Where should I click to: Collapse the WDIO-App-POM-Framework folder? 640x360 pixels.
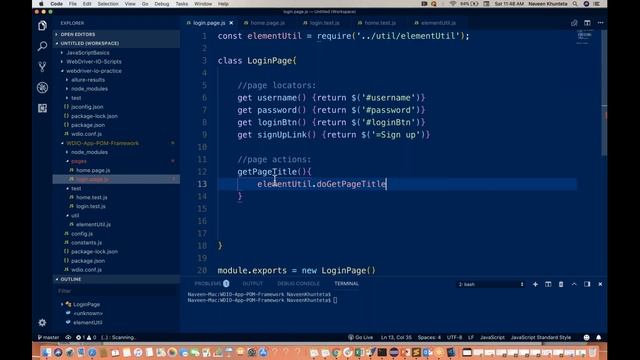[102, 143]
